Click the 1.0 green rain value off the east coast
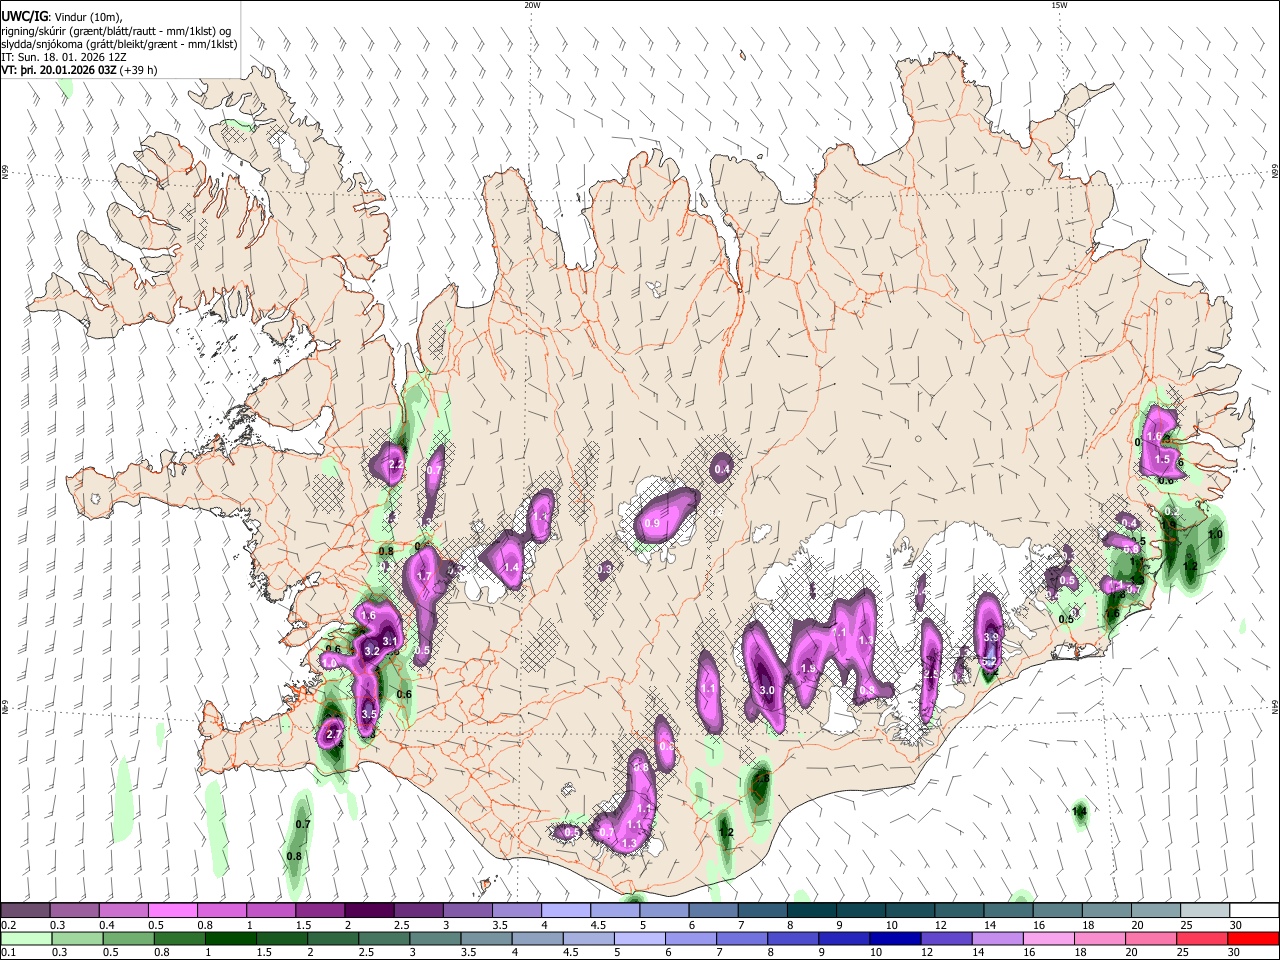 1215,534
